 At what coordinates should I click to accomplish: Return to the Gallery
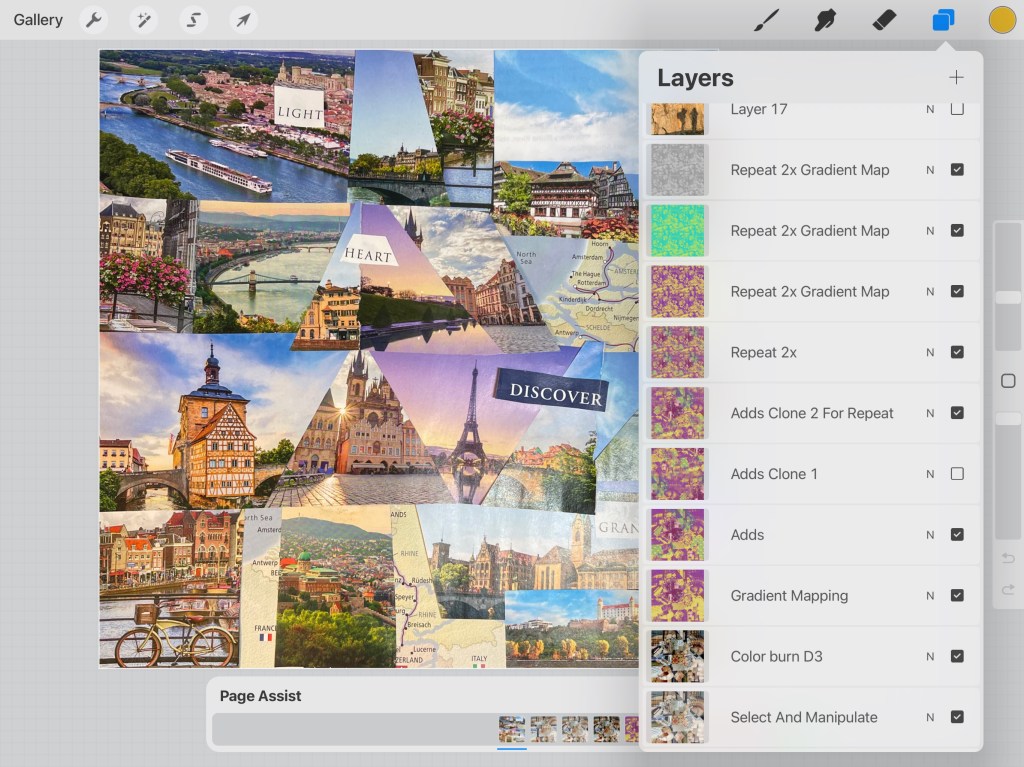pos(38,20)
